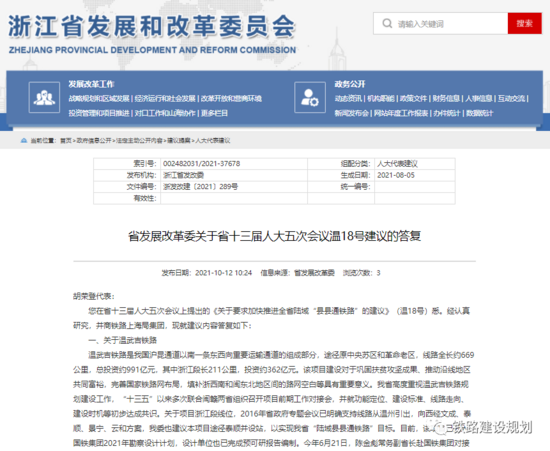Click the heading 一、关于温武吉铁路

(122, 340)
